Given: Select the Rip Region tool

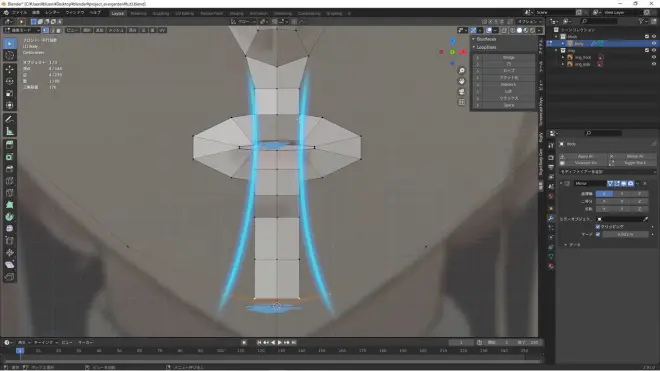Looking at the screenshot, I should (10, 277).
